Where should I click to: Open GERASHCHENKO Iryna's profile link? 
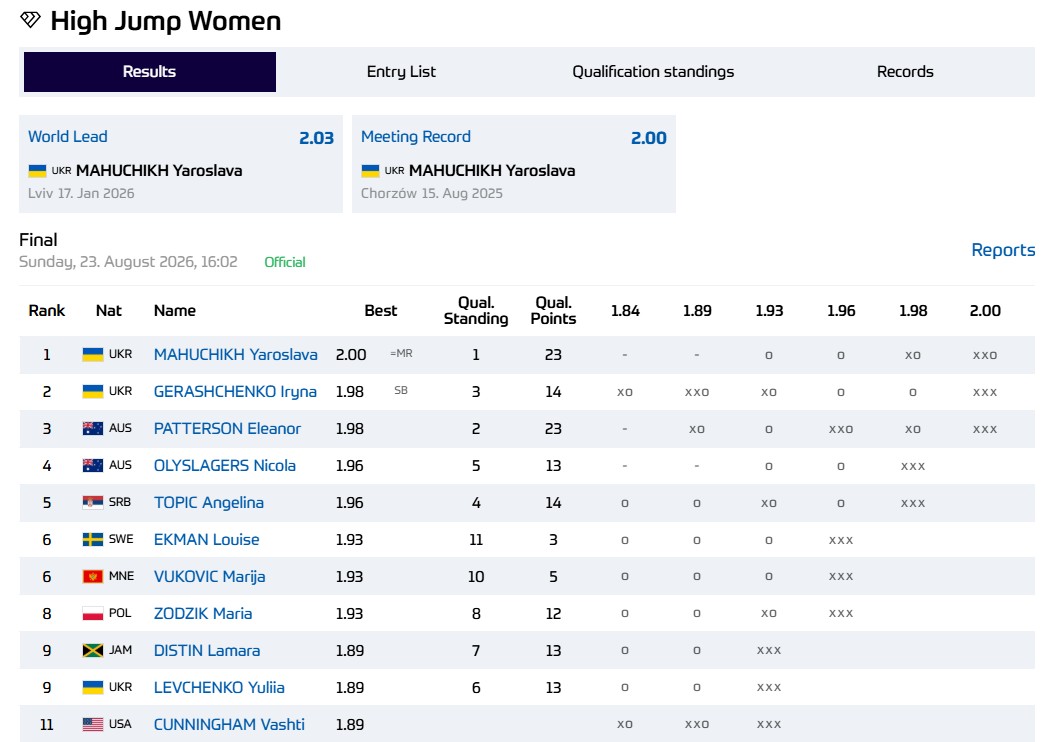point(235,392)
